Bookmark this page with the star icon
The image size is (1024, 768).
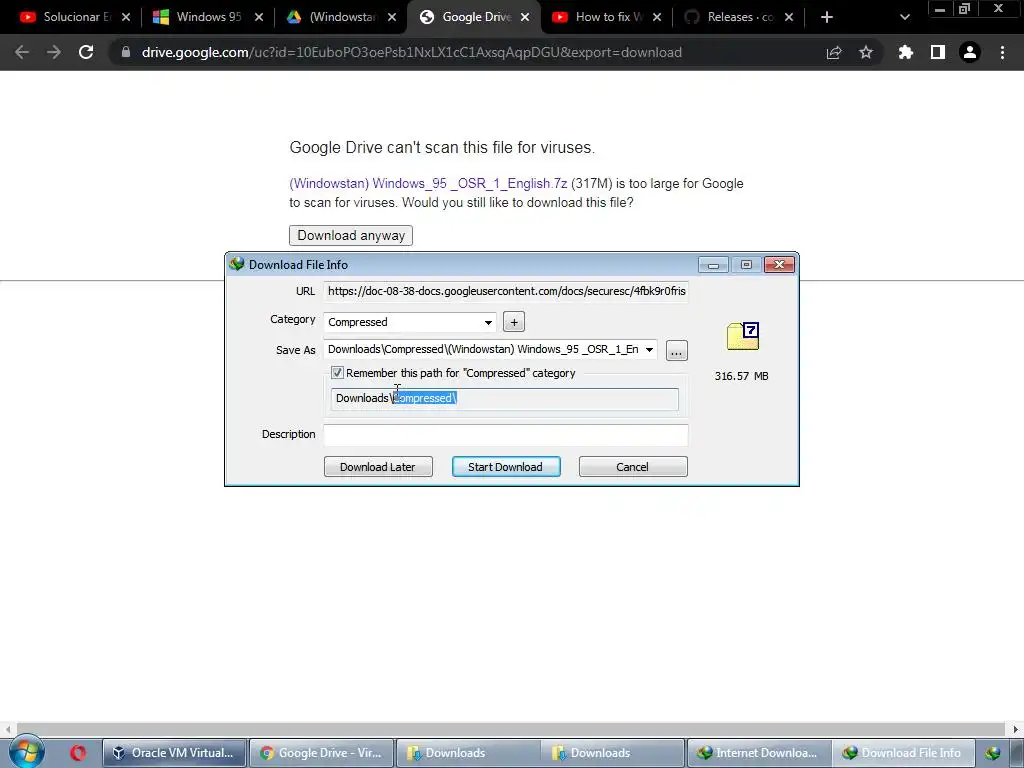click(866, 52)
